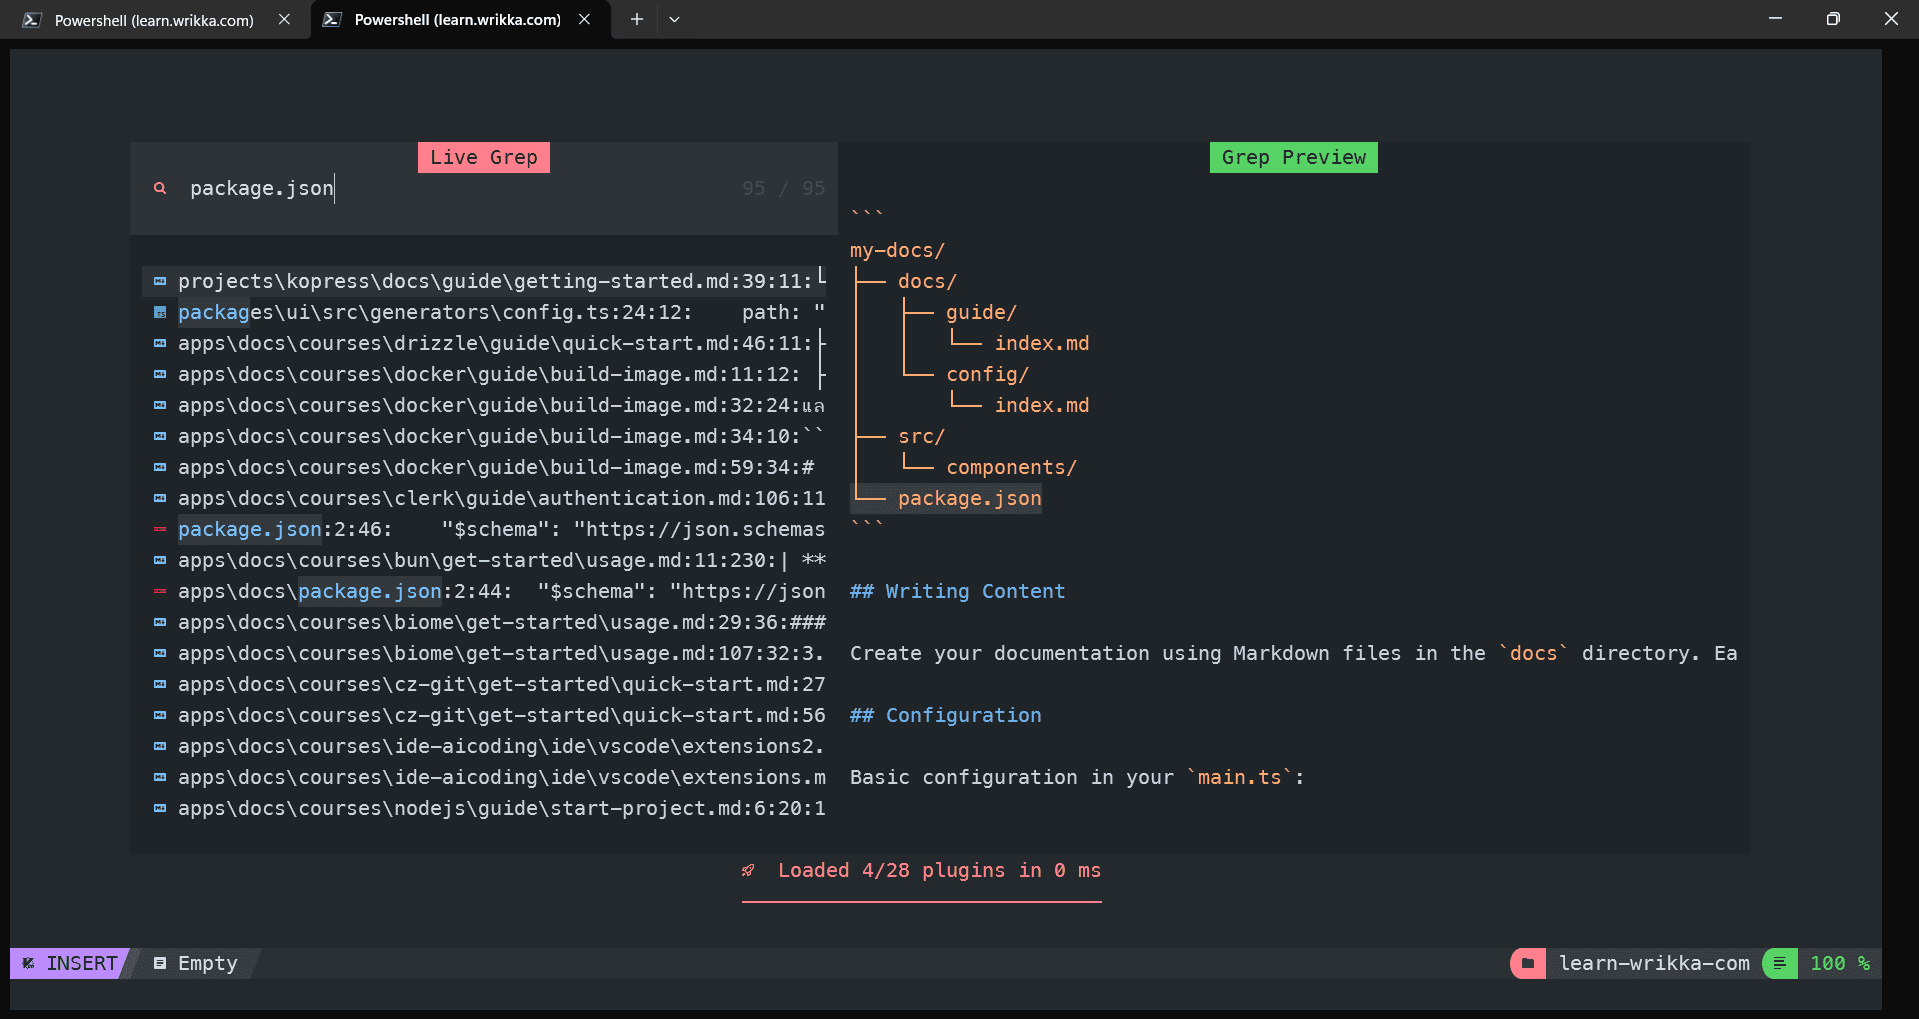
Task: Click the ## Configuration heading
Action: pyautogui.click(x=945, y=715)
